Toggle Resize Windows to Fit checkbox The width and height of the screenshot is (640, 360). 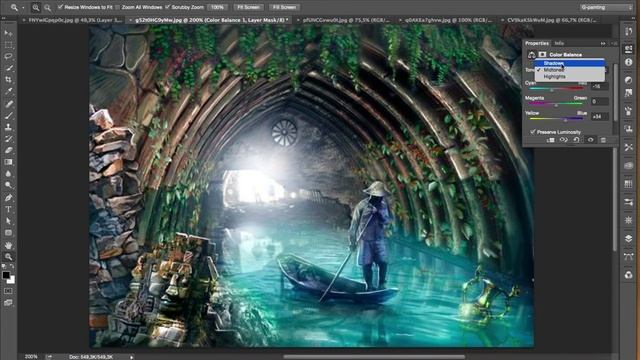60,7
